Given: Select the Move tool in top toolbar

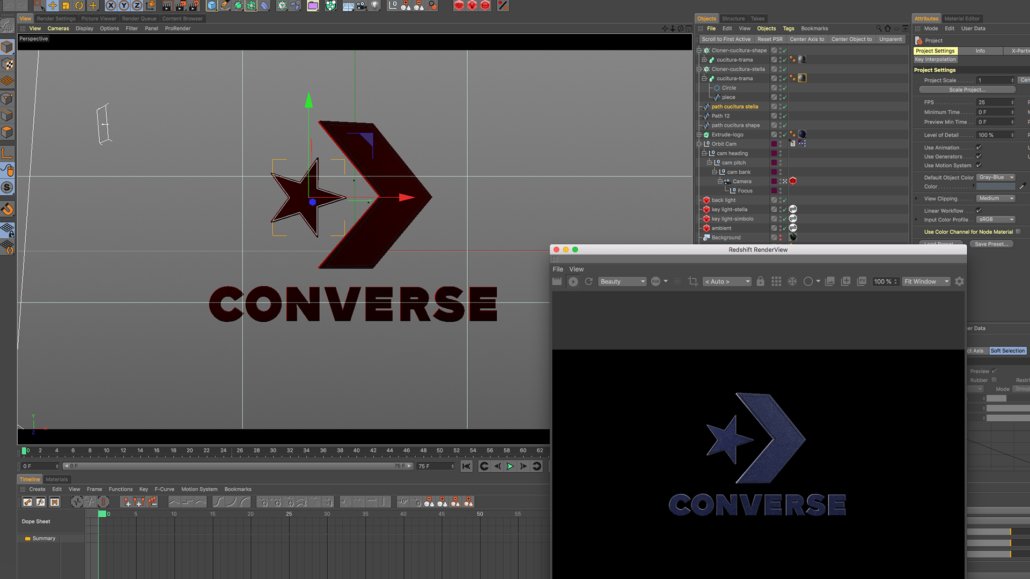Looking at the screenshot, I should pos(53,5).
